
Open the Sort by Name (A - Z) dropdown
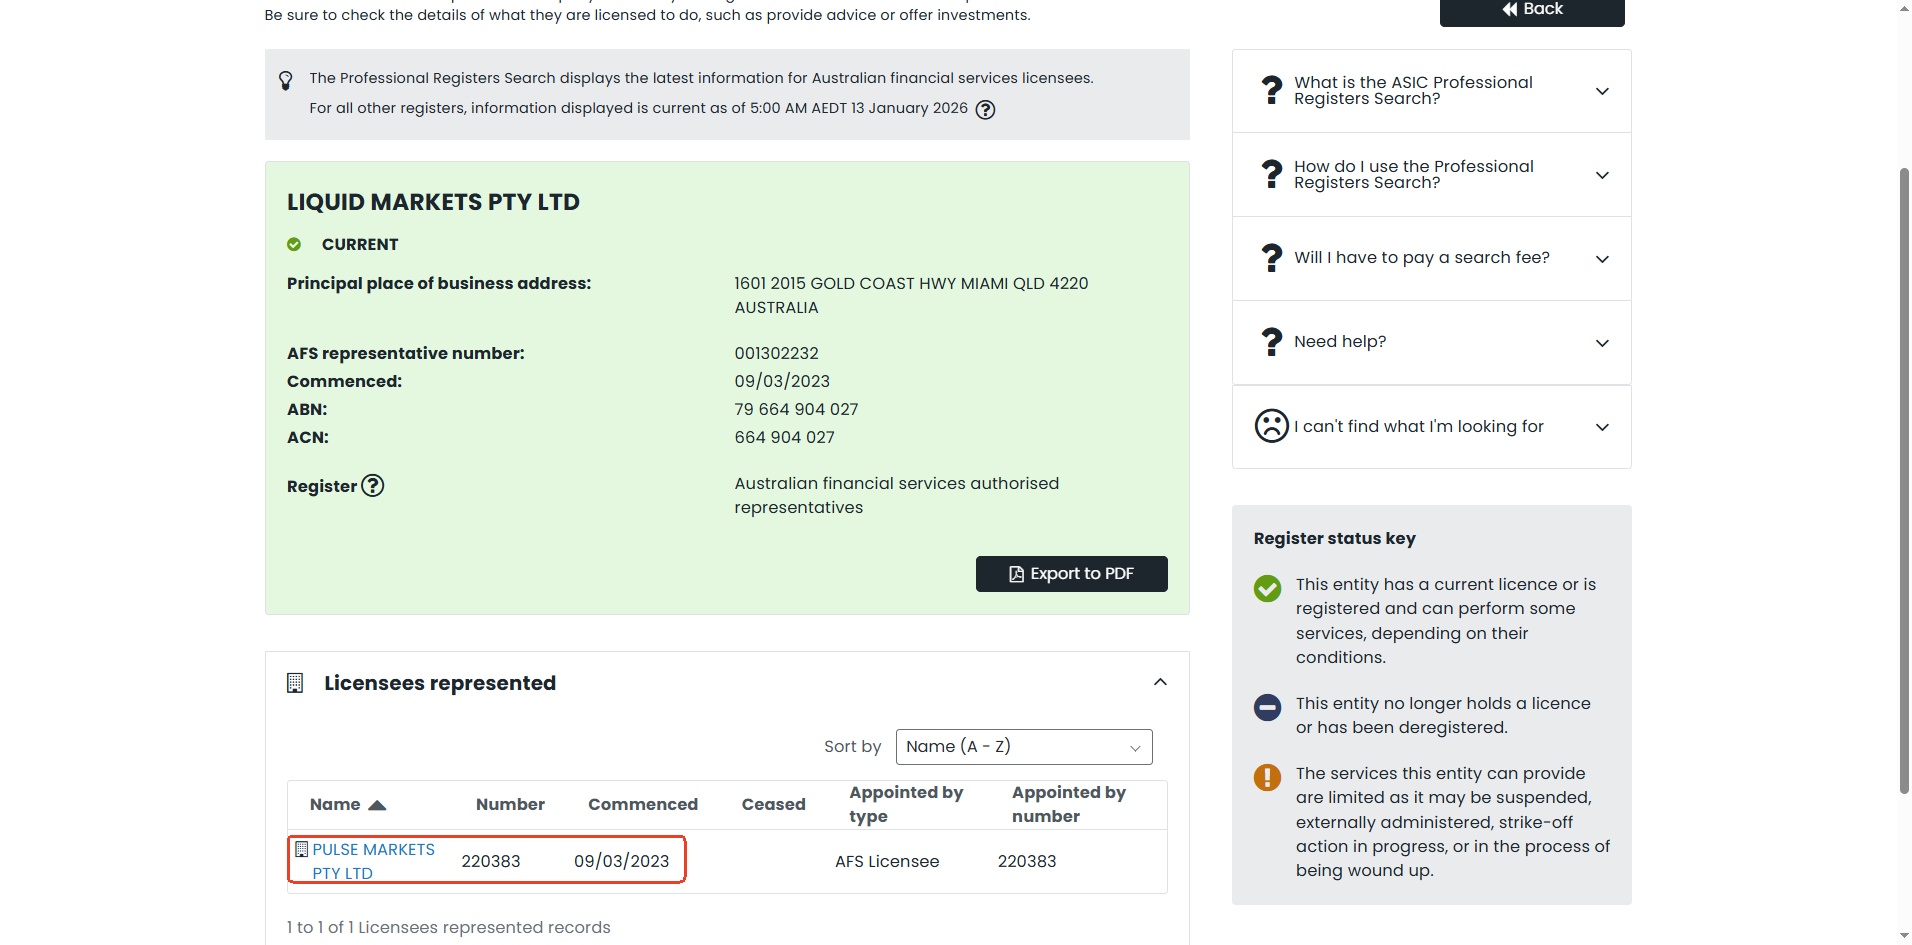click(1023, 747)
